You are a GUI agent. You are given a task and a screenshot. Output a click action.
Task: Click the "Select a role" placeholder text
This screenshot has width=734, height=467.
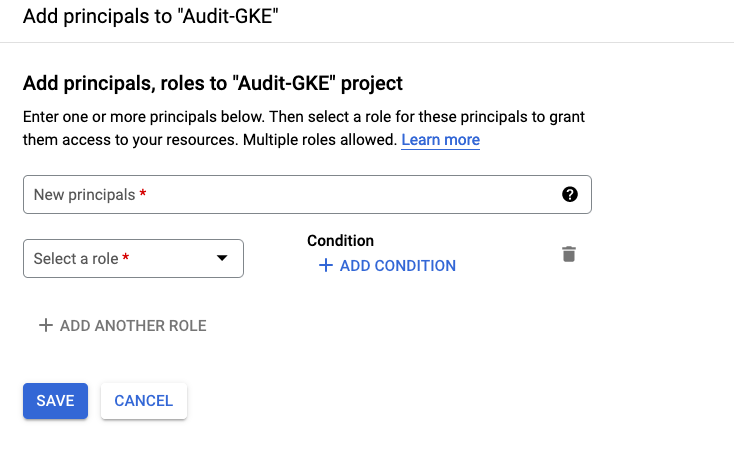[76, 258]
